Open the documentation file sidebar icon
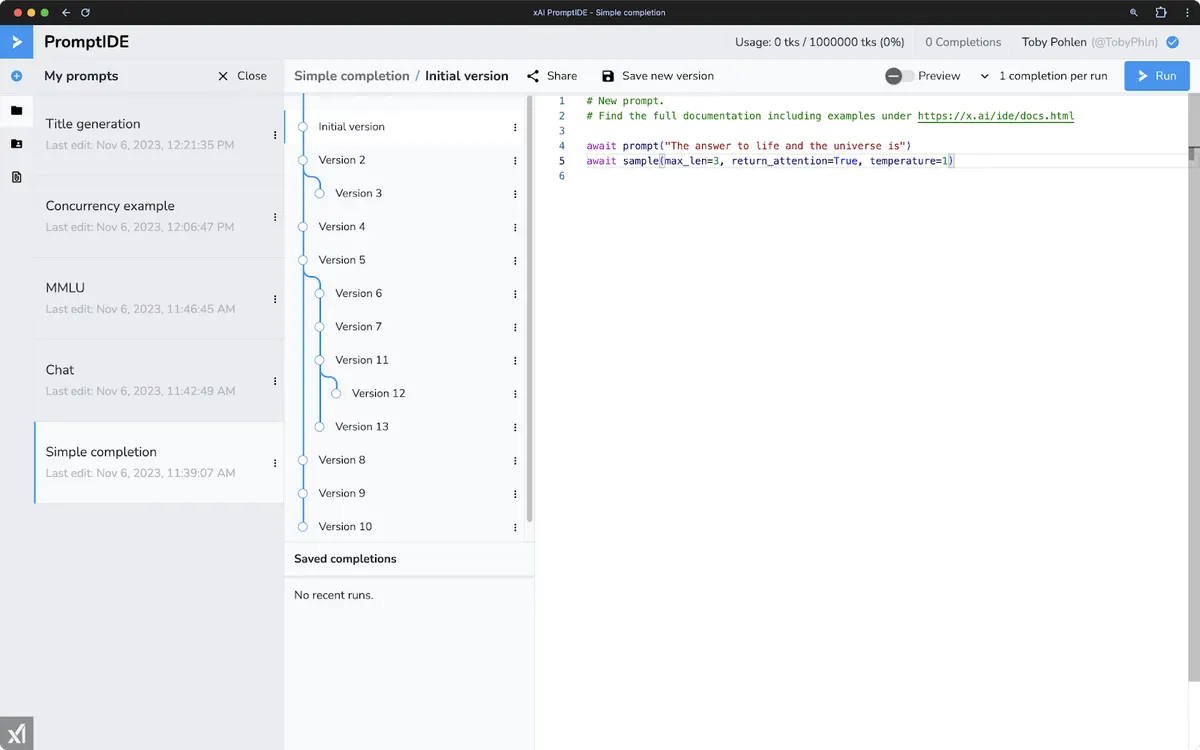 (x=16, y=177)
